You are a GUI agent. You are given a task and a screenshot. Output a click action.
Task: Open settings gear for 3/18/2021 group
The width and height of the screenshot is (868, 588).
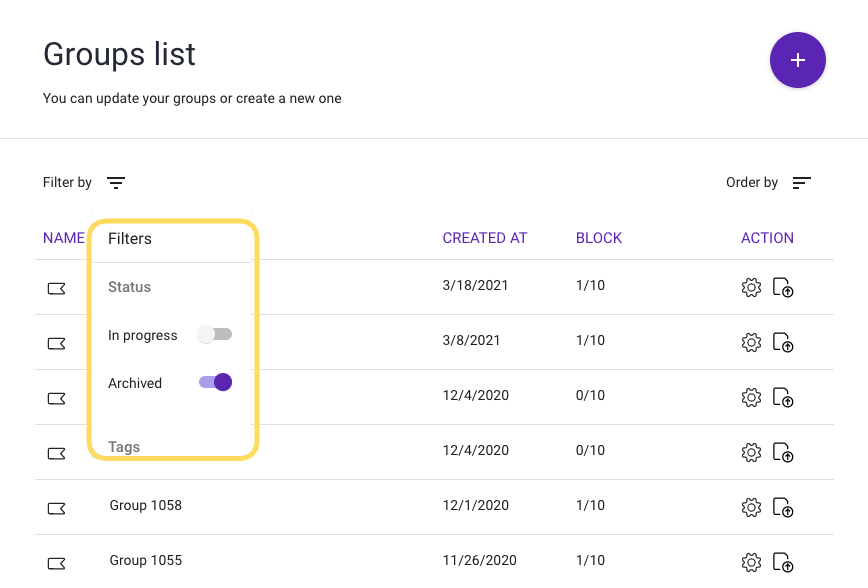(x=751, y=288)
